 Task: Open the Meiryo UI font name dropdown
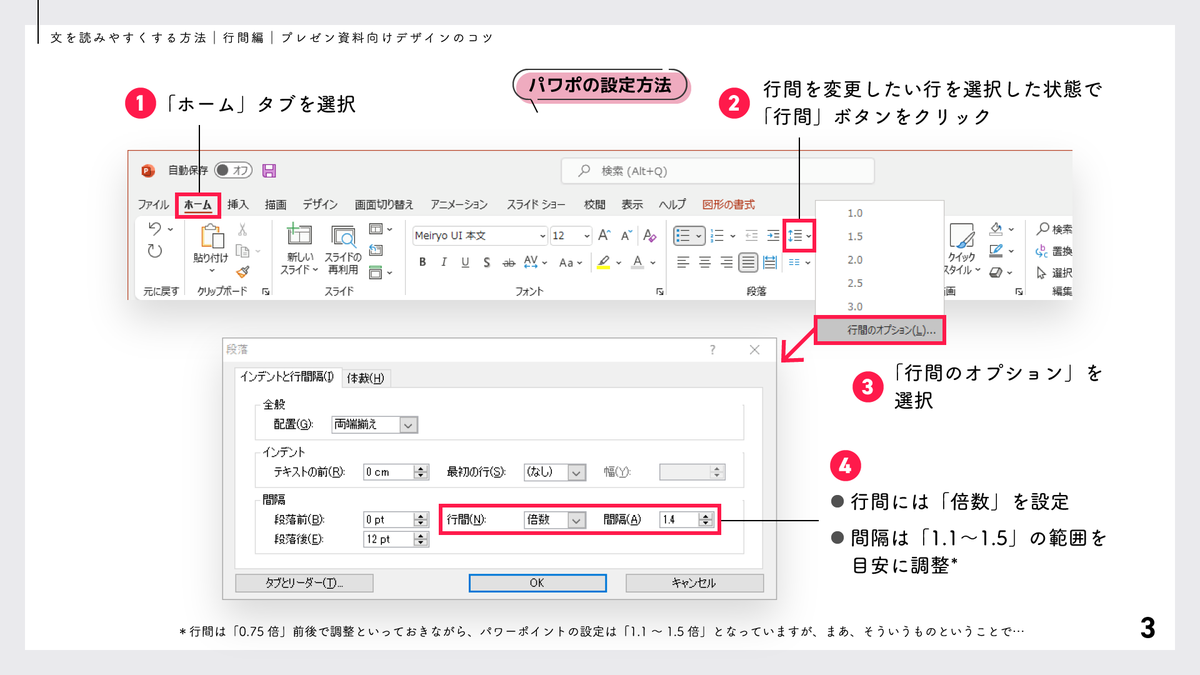pyautogui.click(x=542, y=236)
